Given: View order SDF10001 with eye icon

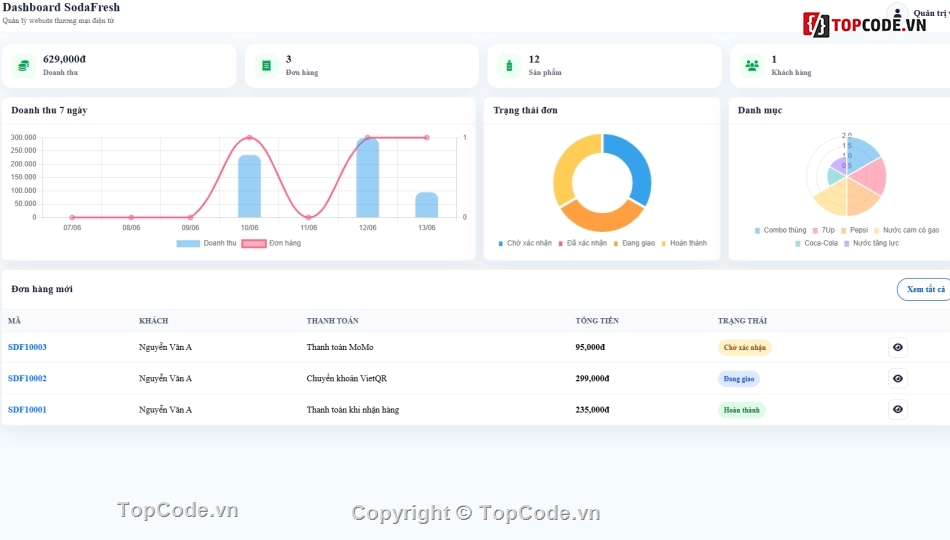Looking at the screenshot, I should pyautogui.click(x=898, y=410).
